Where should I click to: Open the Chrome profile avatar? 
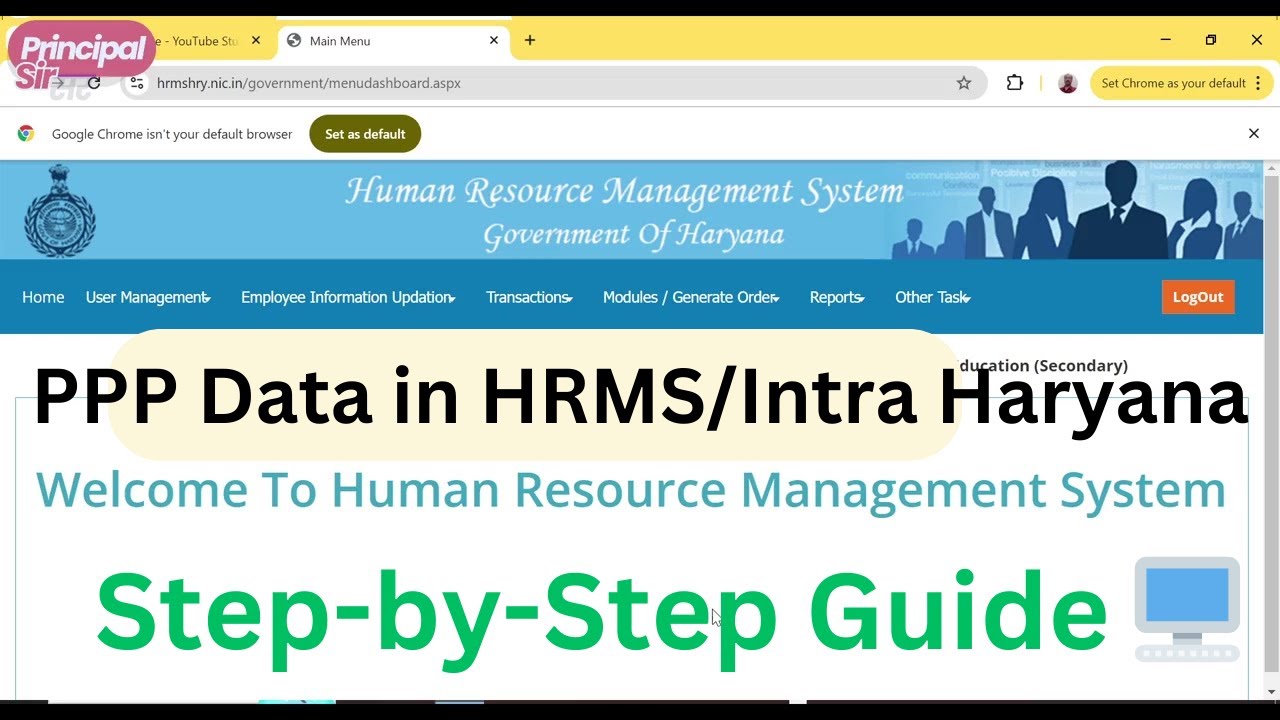1068,83
